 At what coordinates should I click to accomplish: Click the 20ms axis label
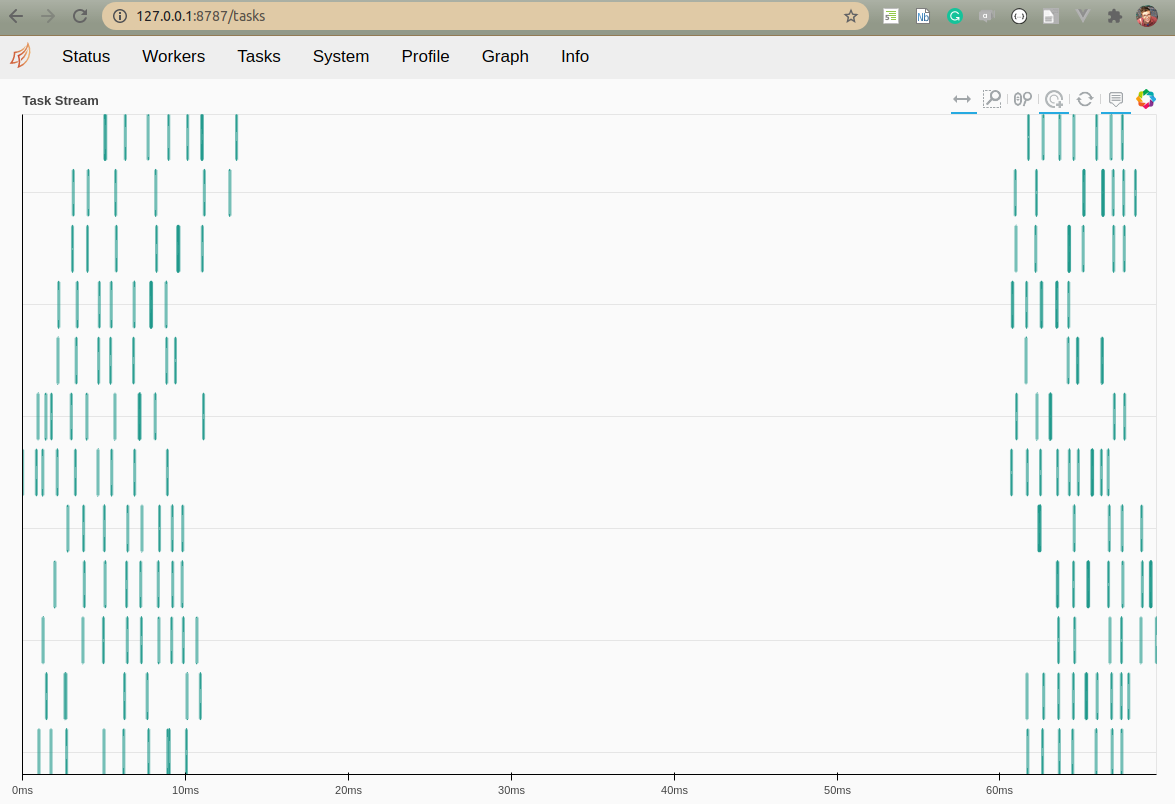point(348,791)
